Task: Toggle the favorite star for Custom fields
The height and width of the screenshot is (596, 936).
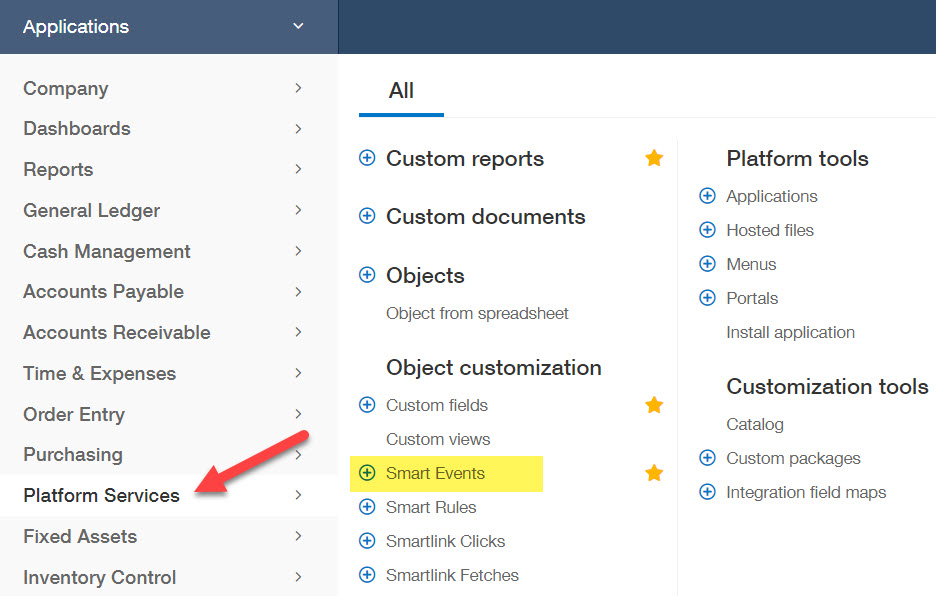Action: 654,405
